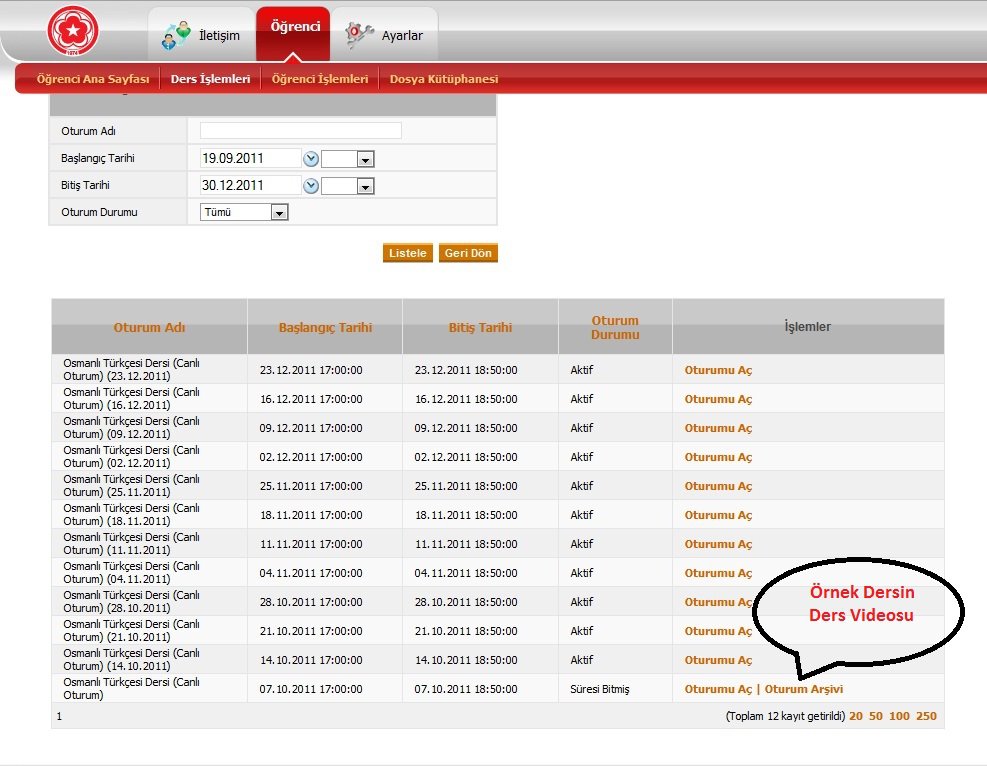Click Oturumu Aç for the 23.12.2011 session

click(x=718, y=370)
